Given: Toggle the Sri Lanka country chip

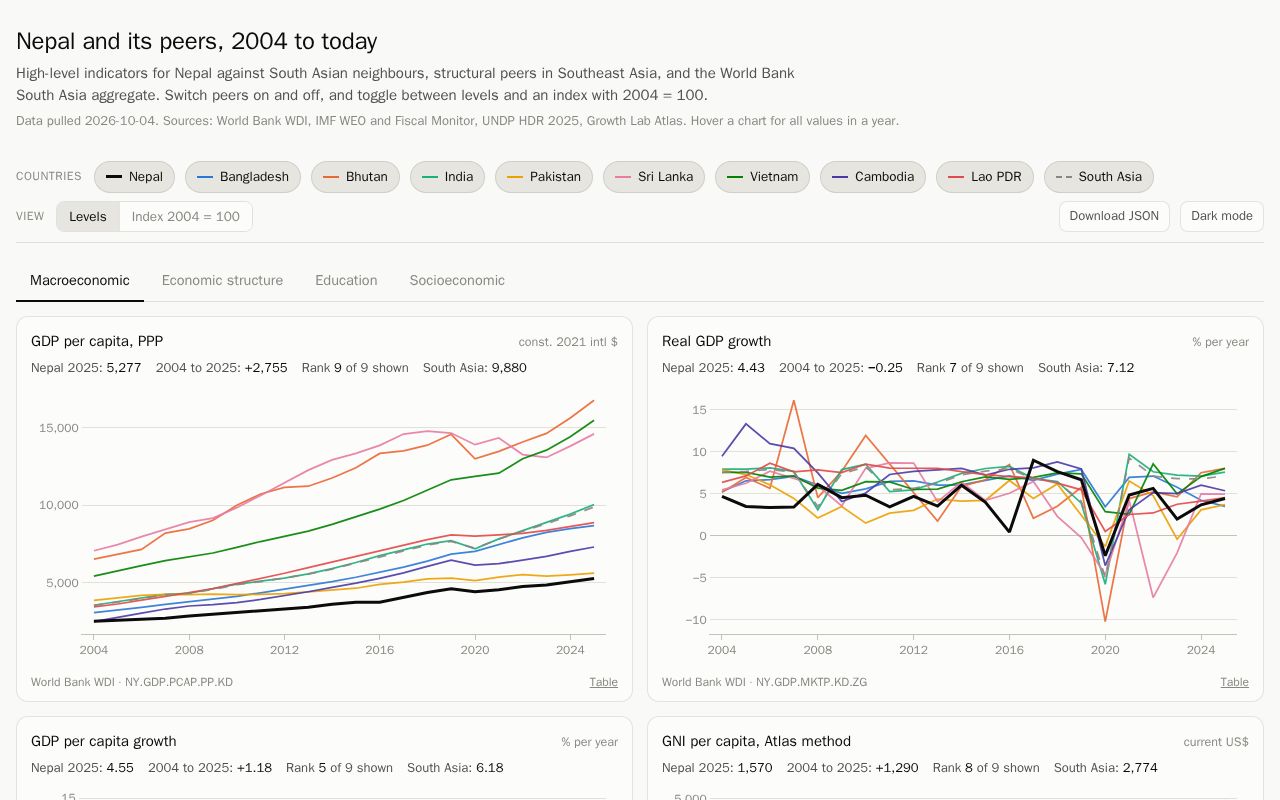Looking at the screenshot, I should click(x=654, y=177).
